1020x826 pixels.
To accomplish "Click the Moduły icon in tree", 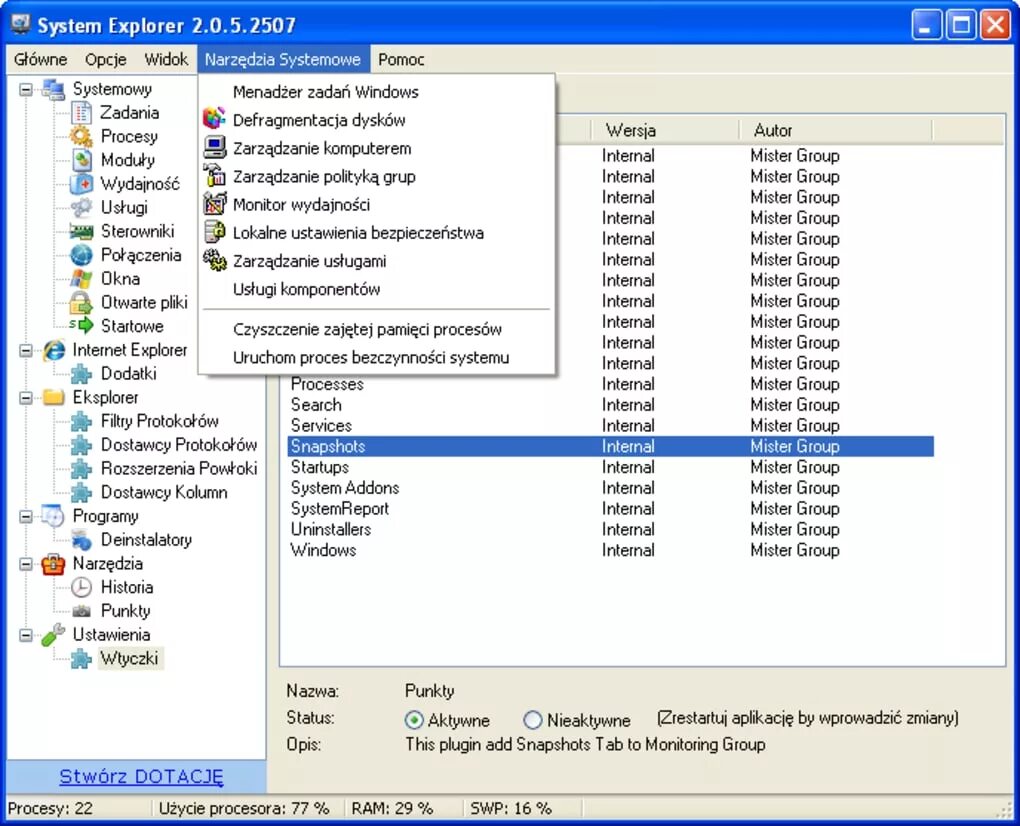I will (81, 160).
